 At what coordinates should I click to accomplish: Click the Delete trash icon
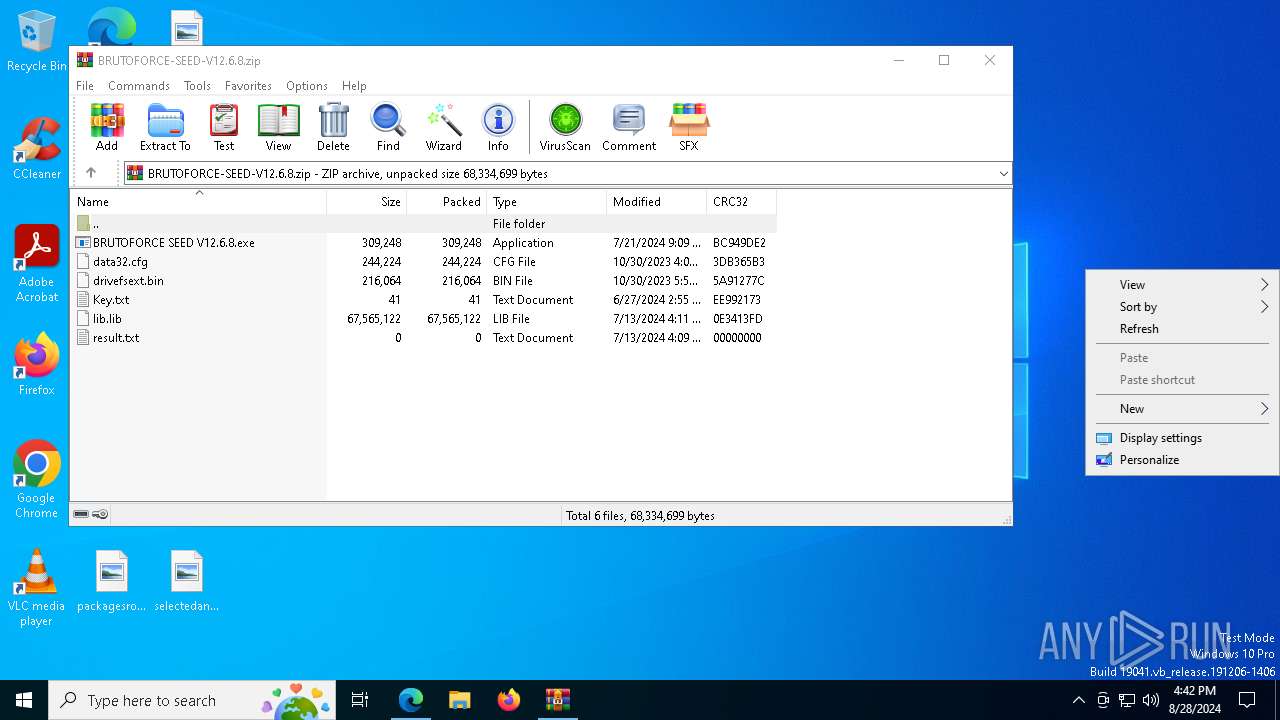pos(333,127)
